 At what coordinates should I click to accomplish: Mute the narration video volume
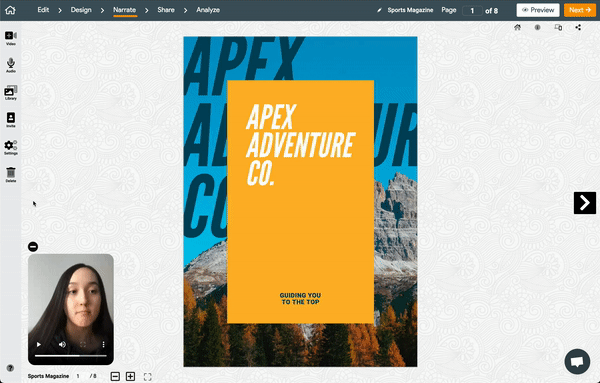(62, 344)
